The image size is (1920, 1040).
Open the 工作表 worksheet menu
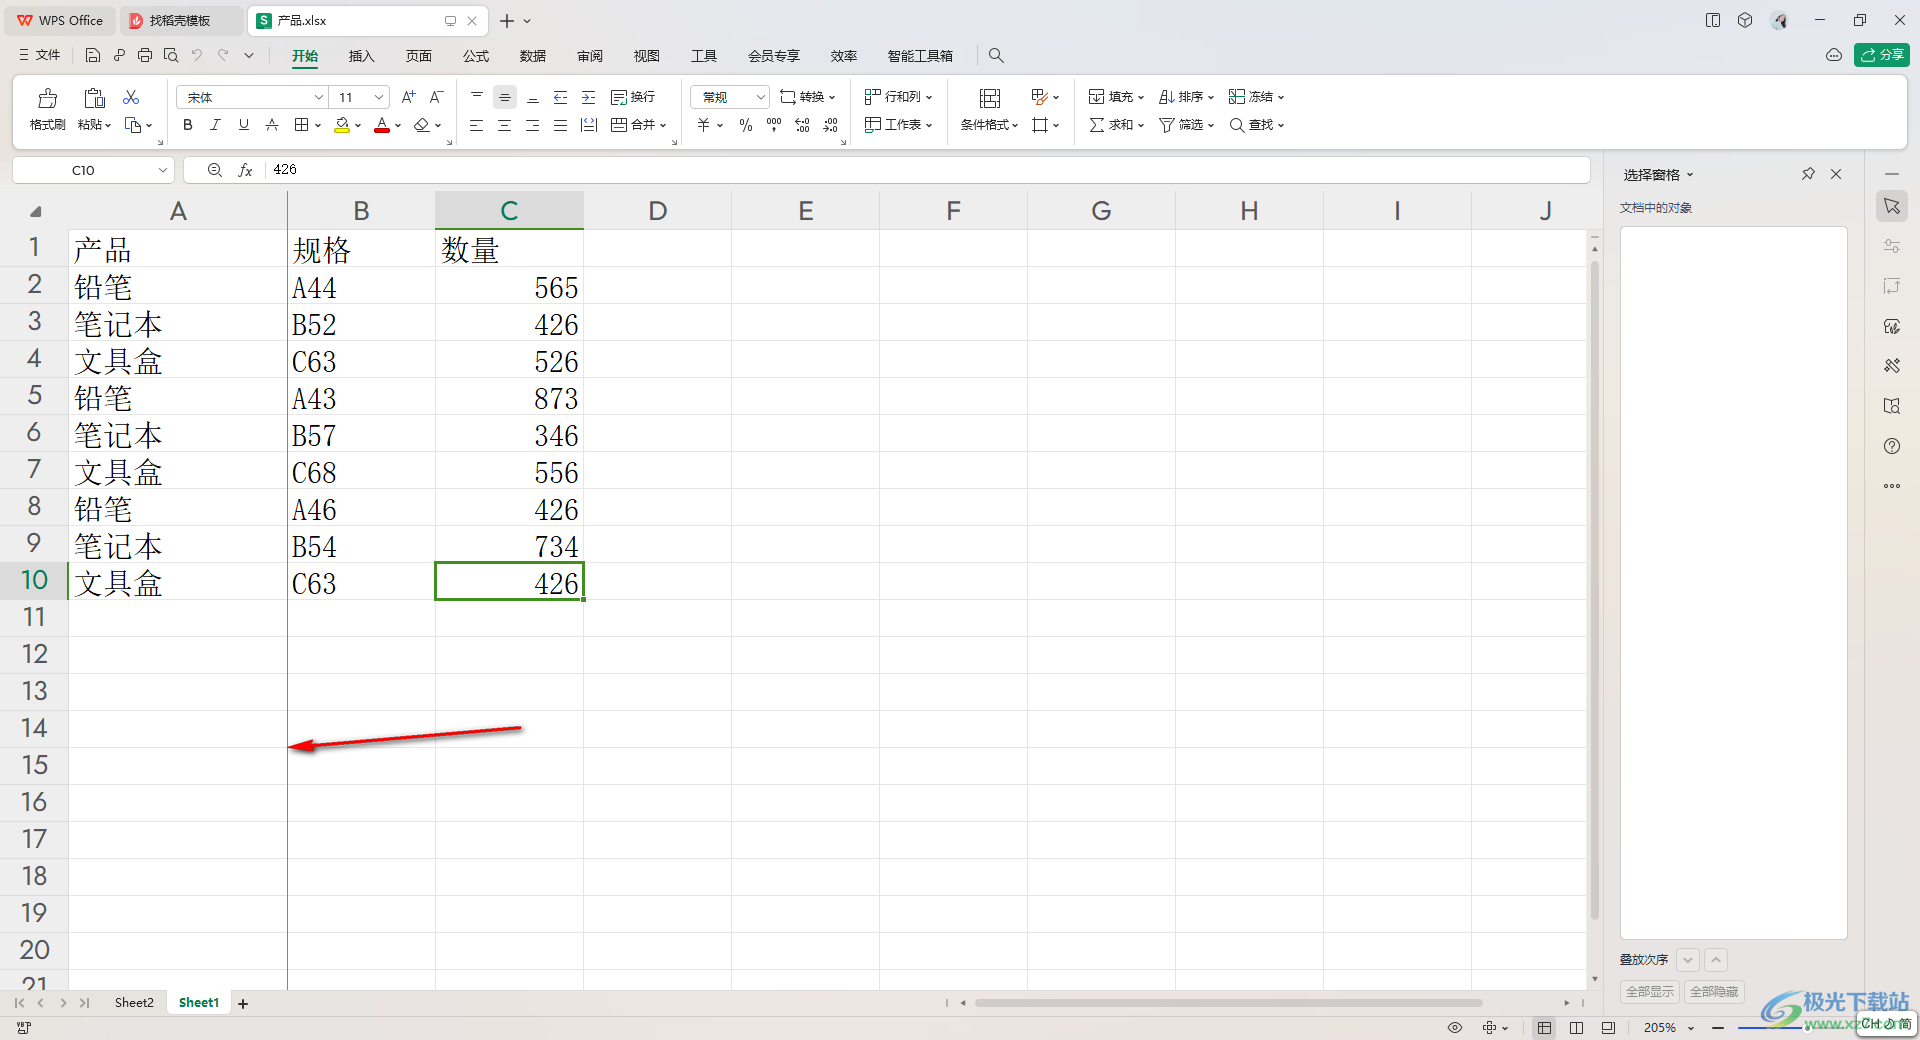coord(898,125)
